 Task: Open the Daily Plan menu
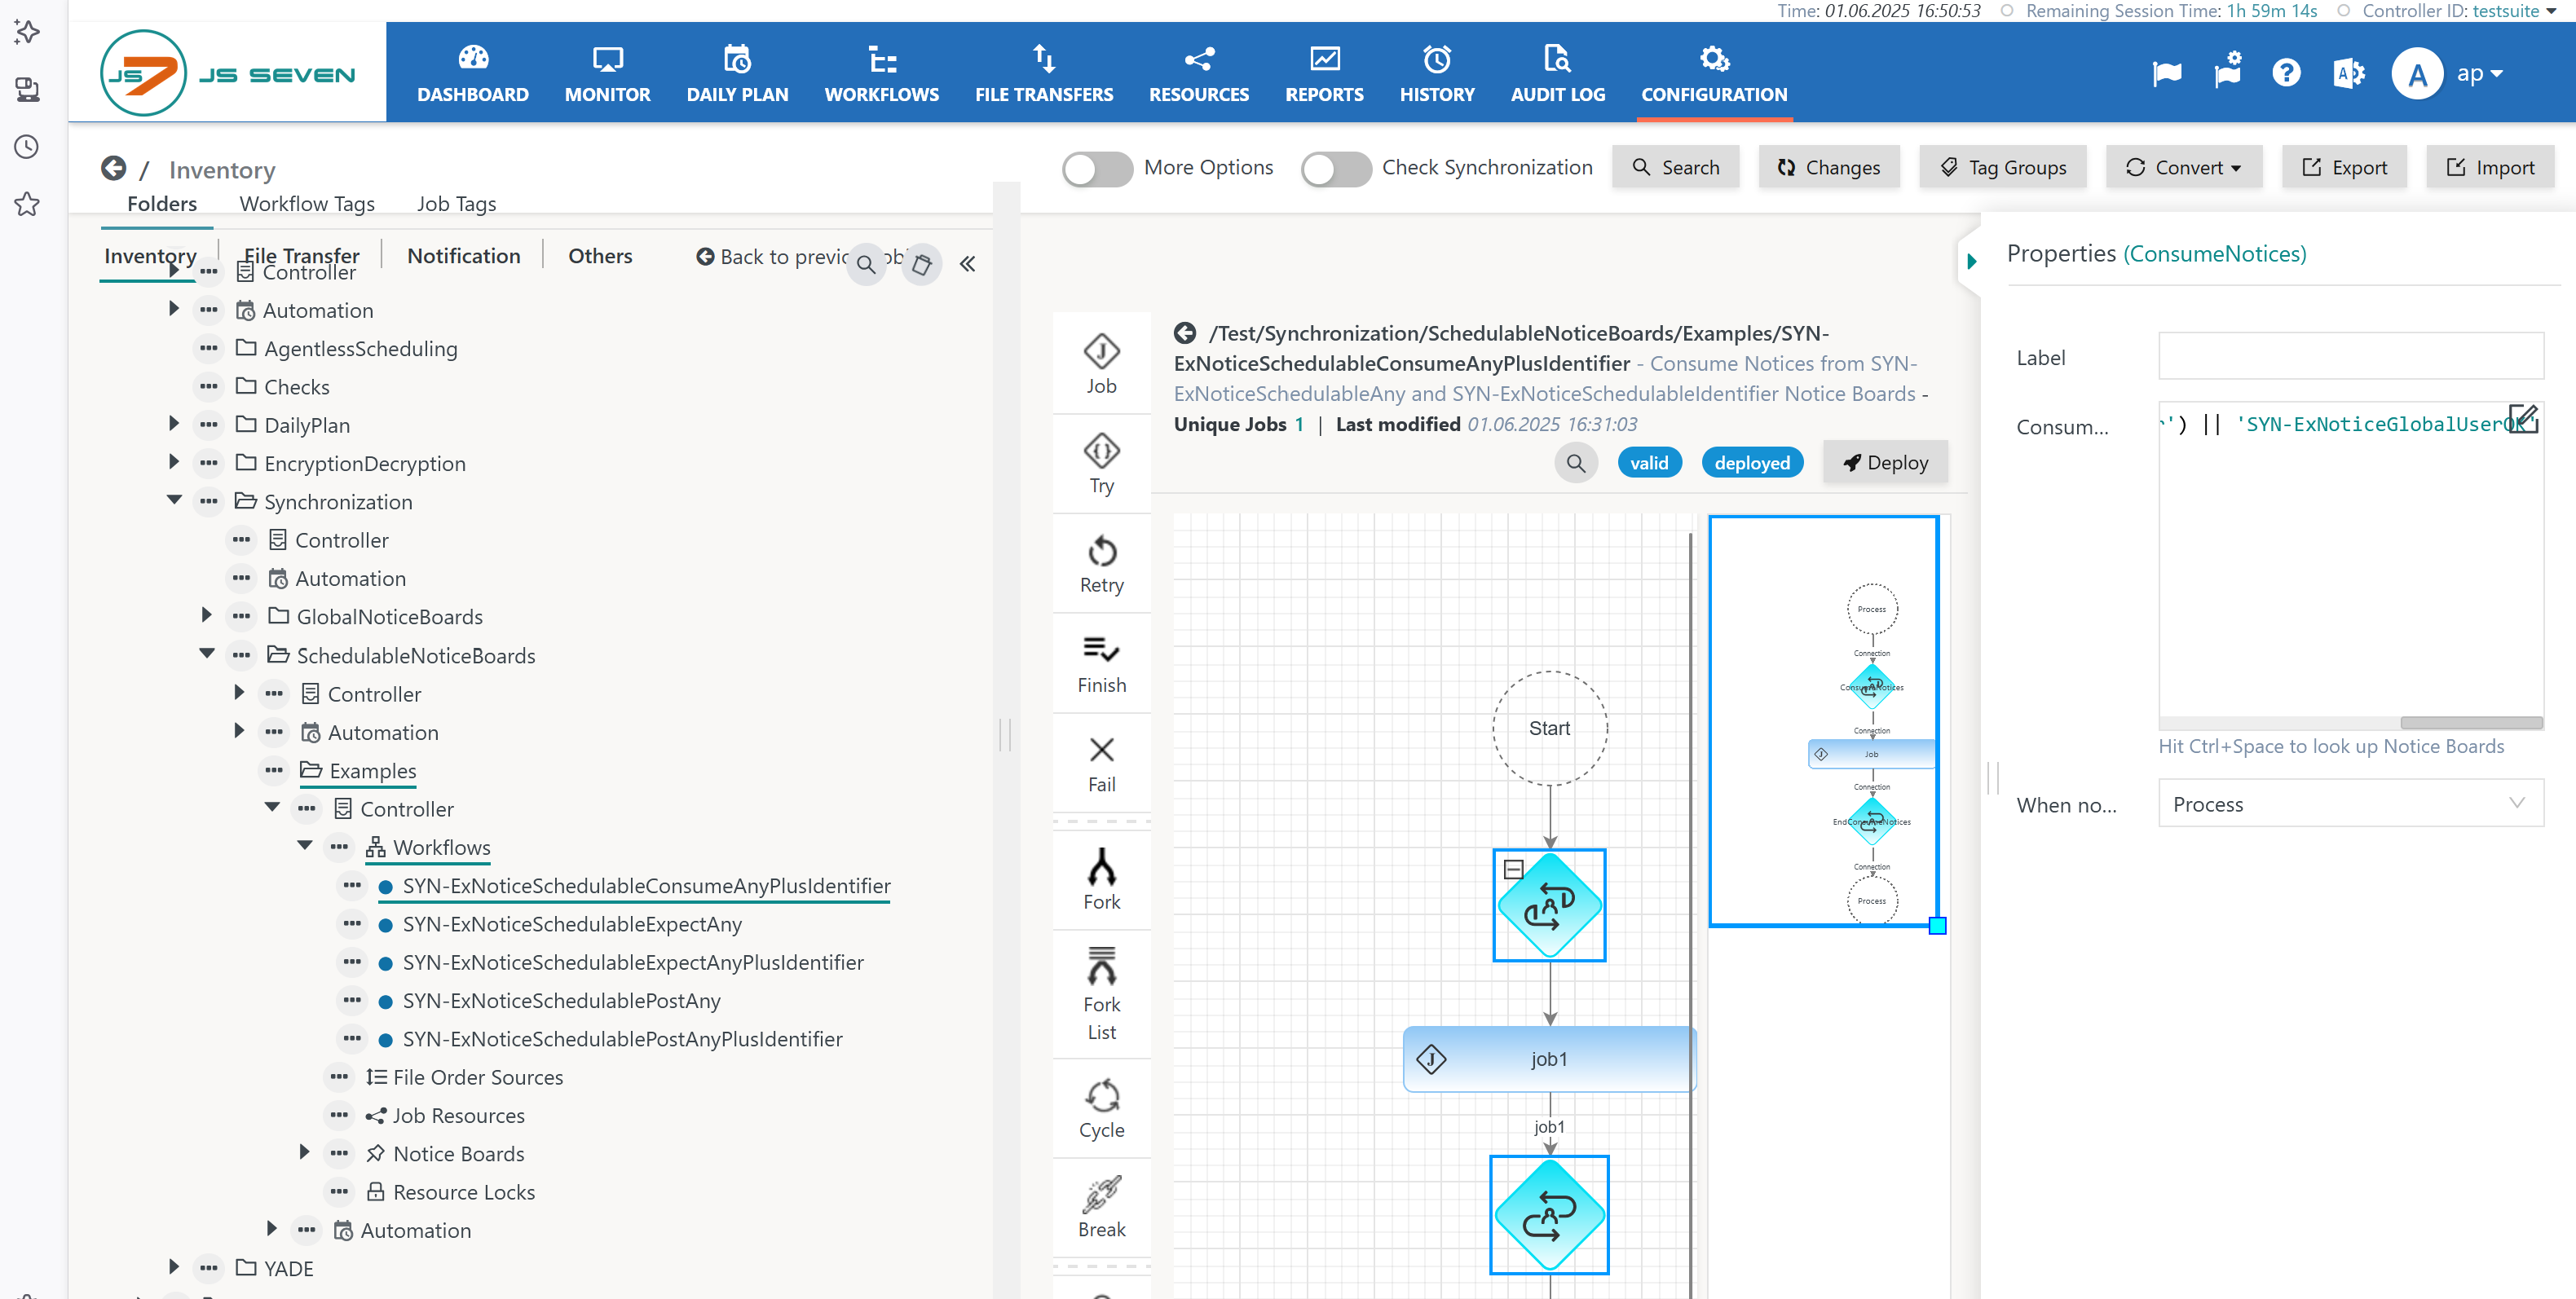tap(737, 74)
